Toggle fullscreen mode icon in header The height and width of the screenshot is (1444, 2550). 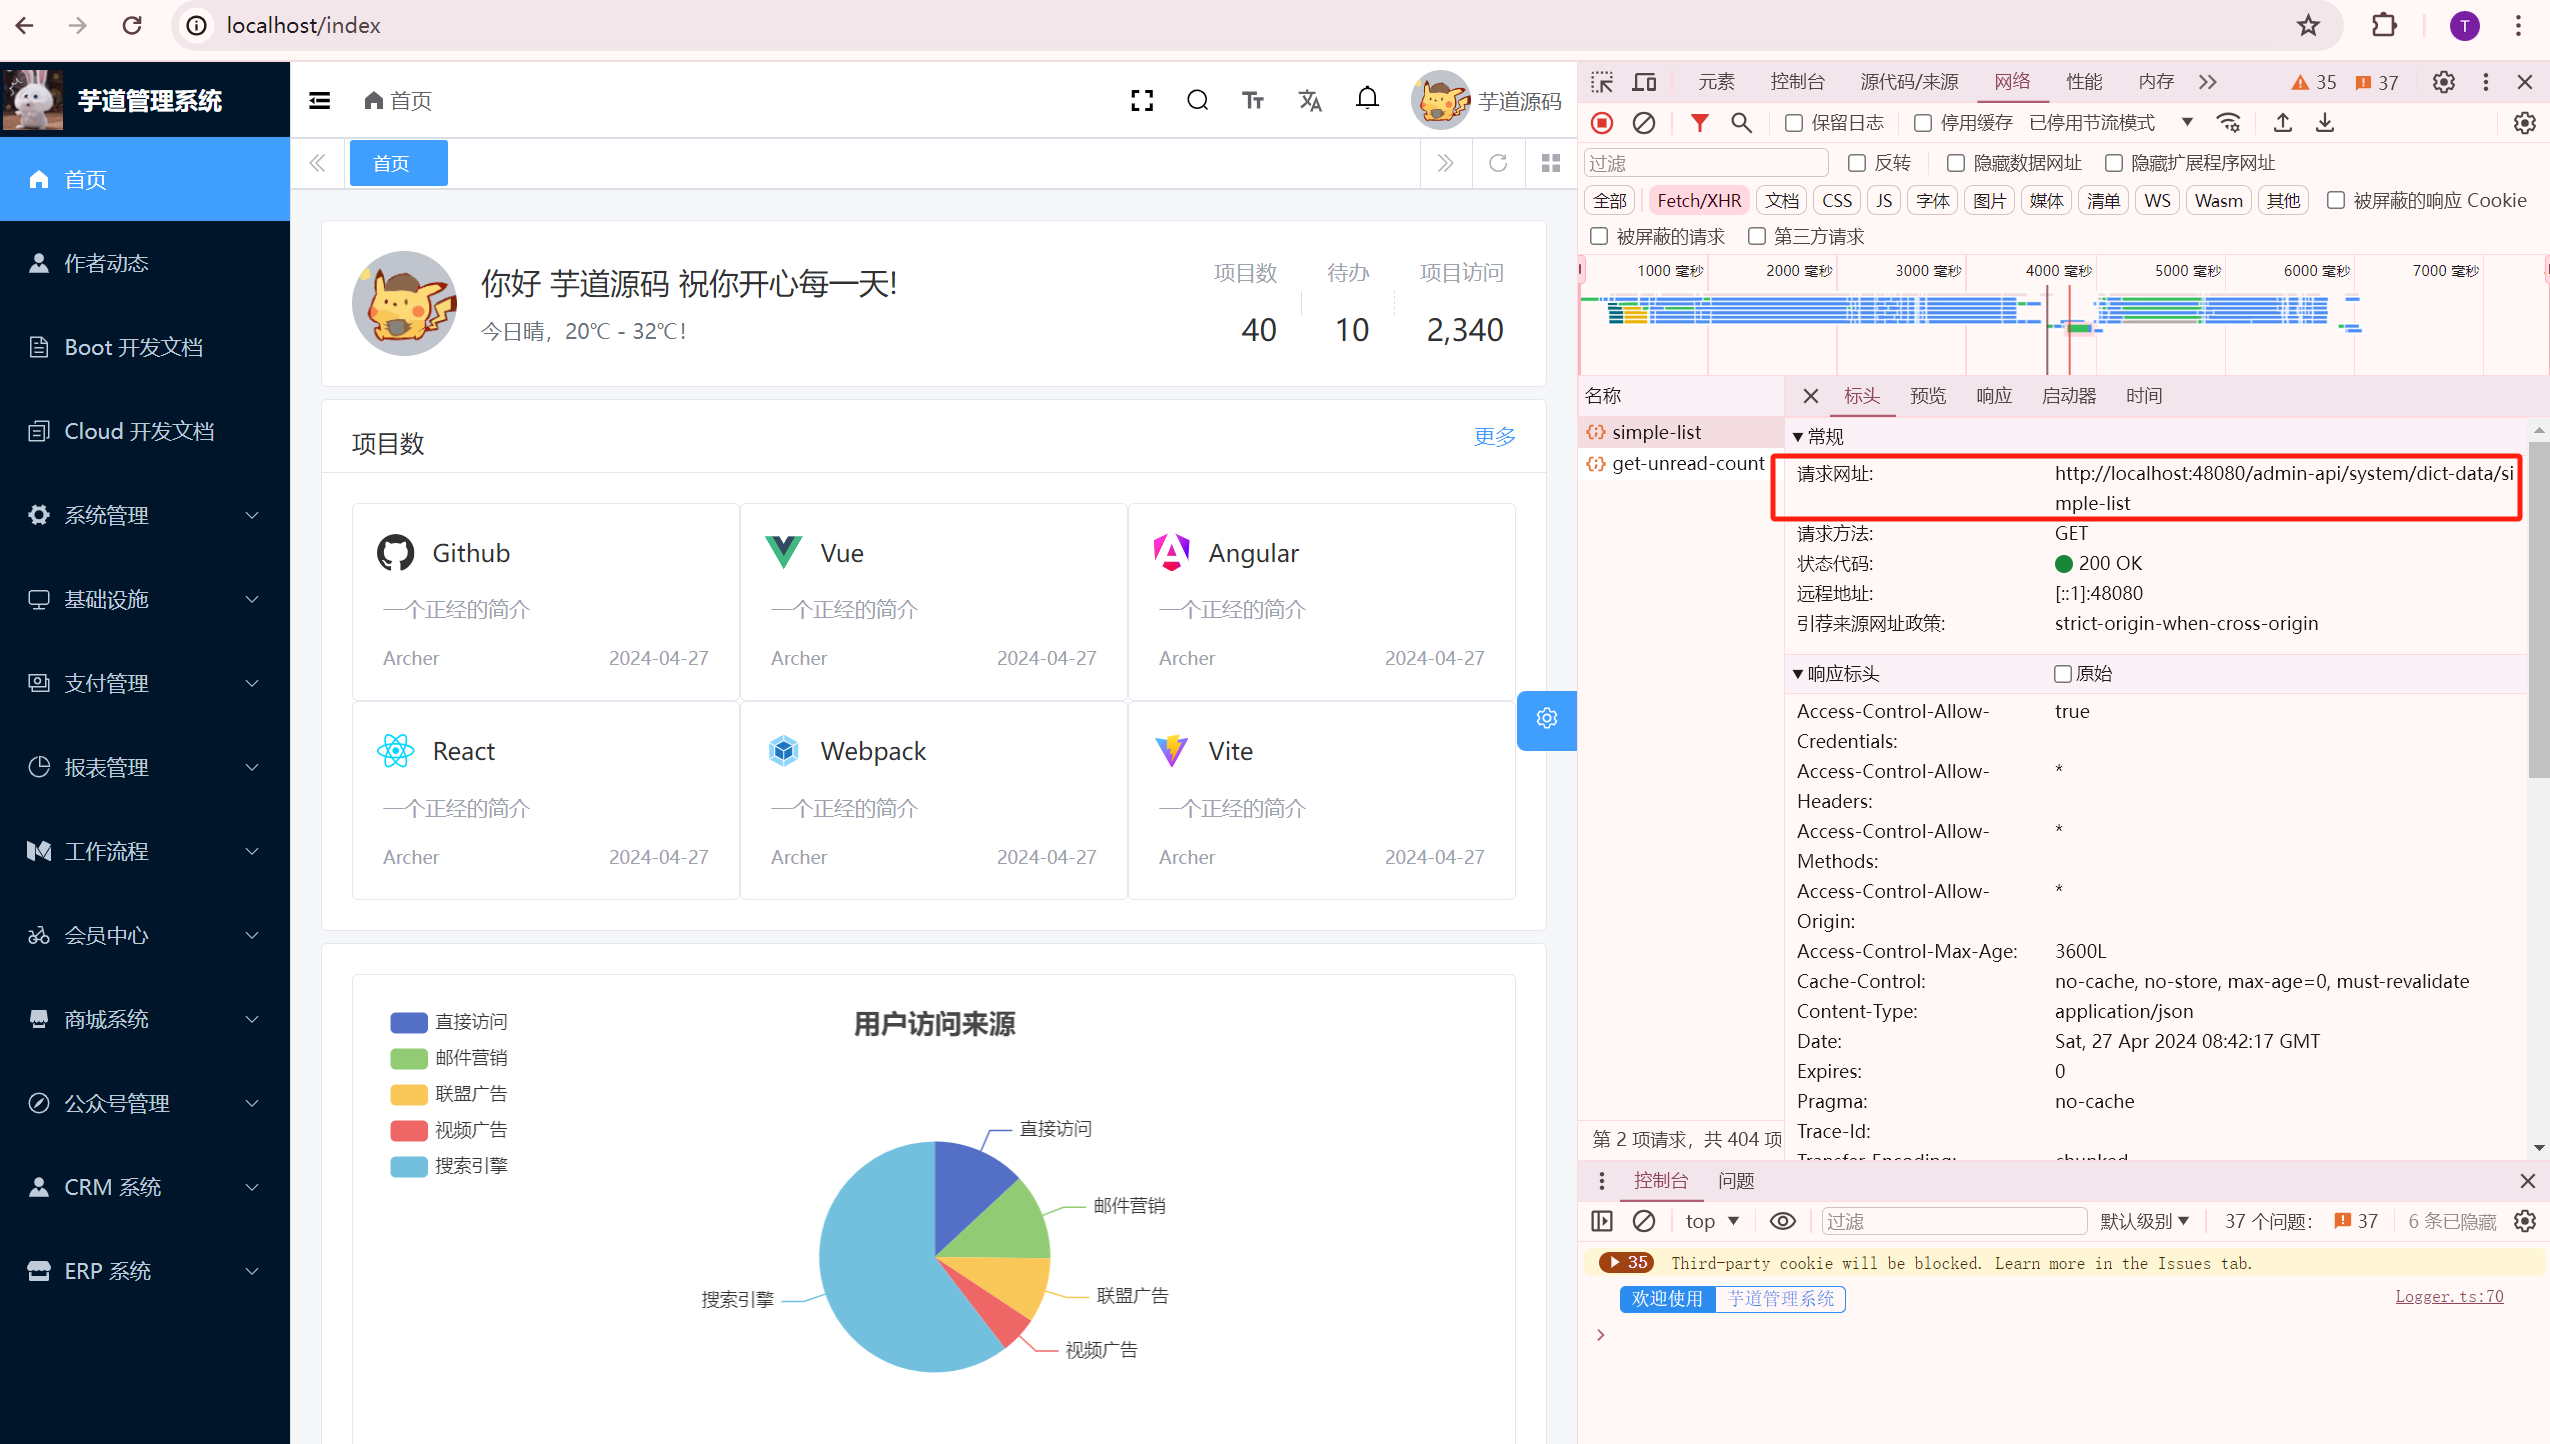[1142, 100]
